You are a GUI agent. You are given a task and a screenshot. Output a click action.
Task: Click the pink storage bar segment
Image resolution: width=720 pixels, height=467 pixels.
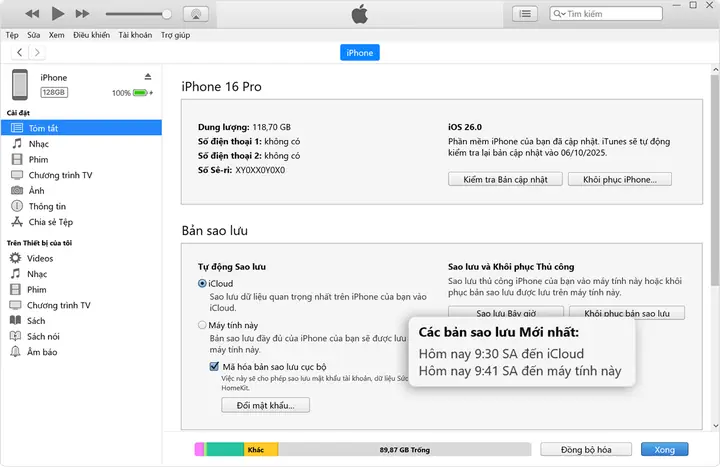click(x=199, y=450)
